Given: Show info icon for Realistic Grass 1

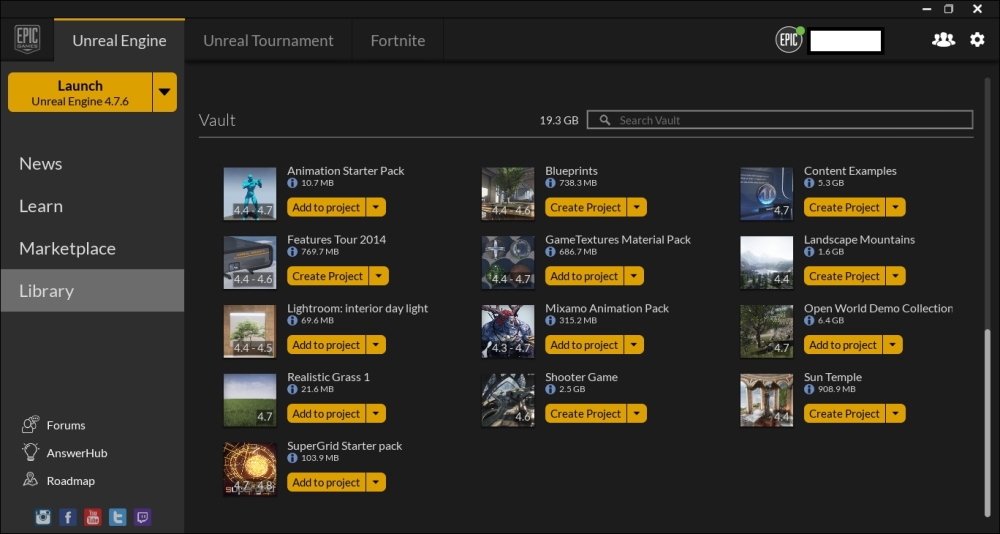Looking at the screenshot, I should point(292,389).
